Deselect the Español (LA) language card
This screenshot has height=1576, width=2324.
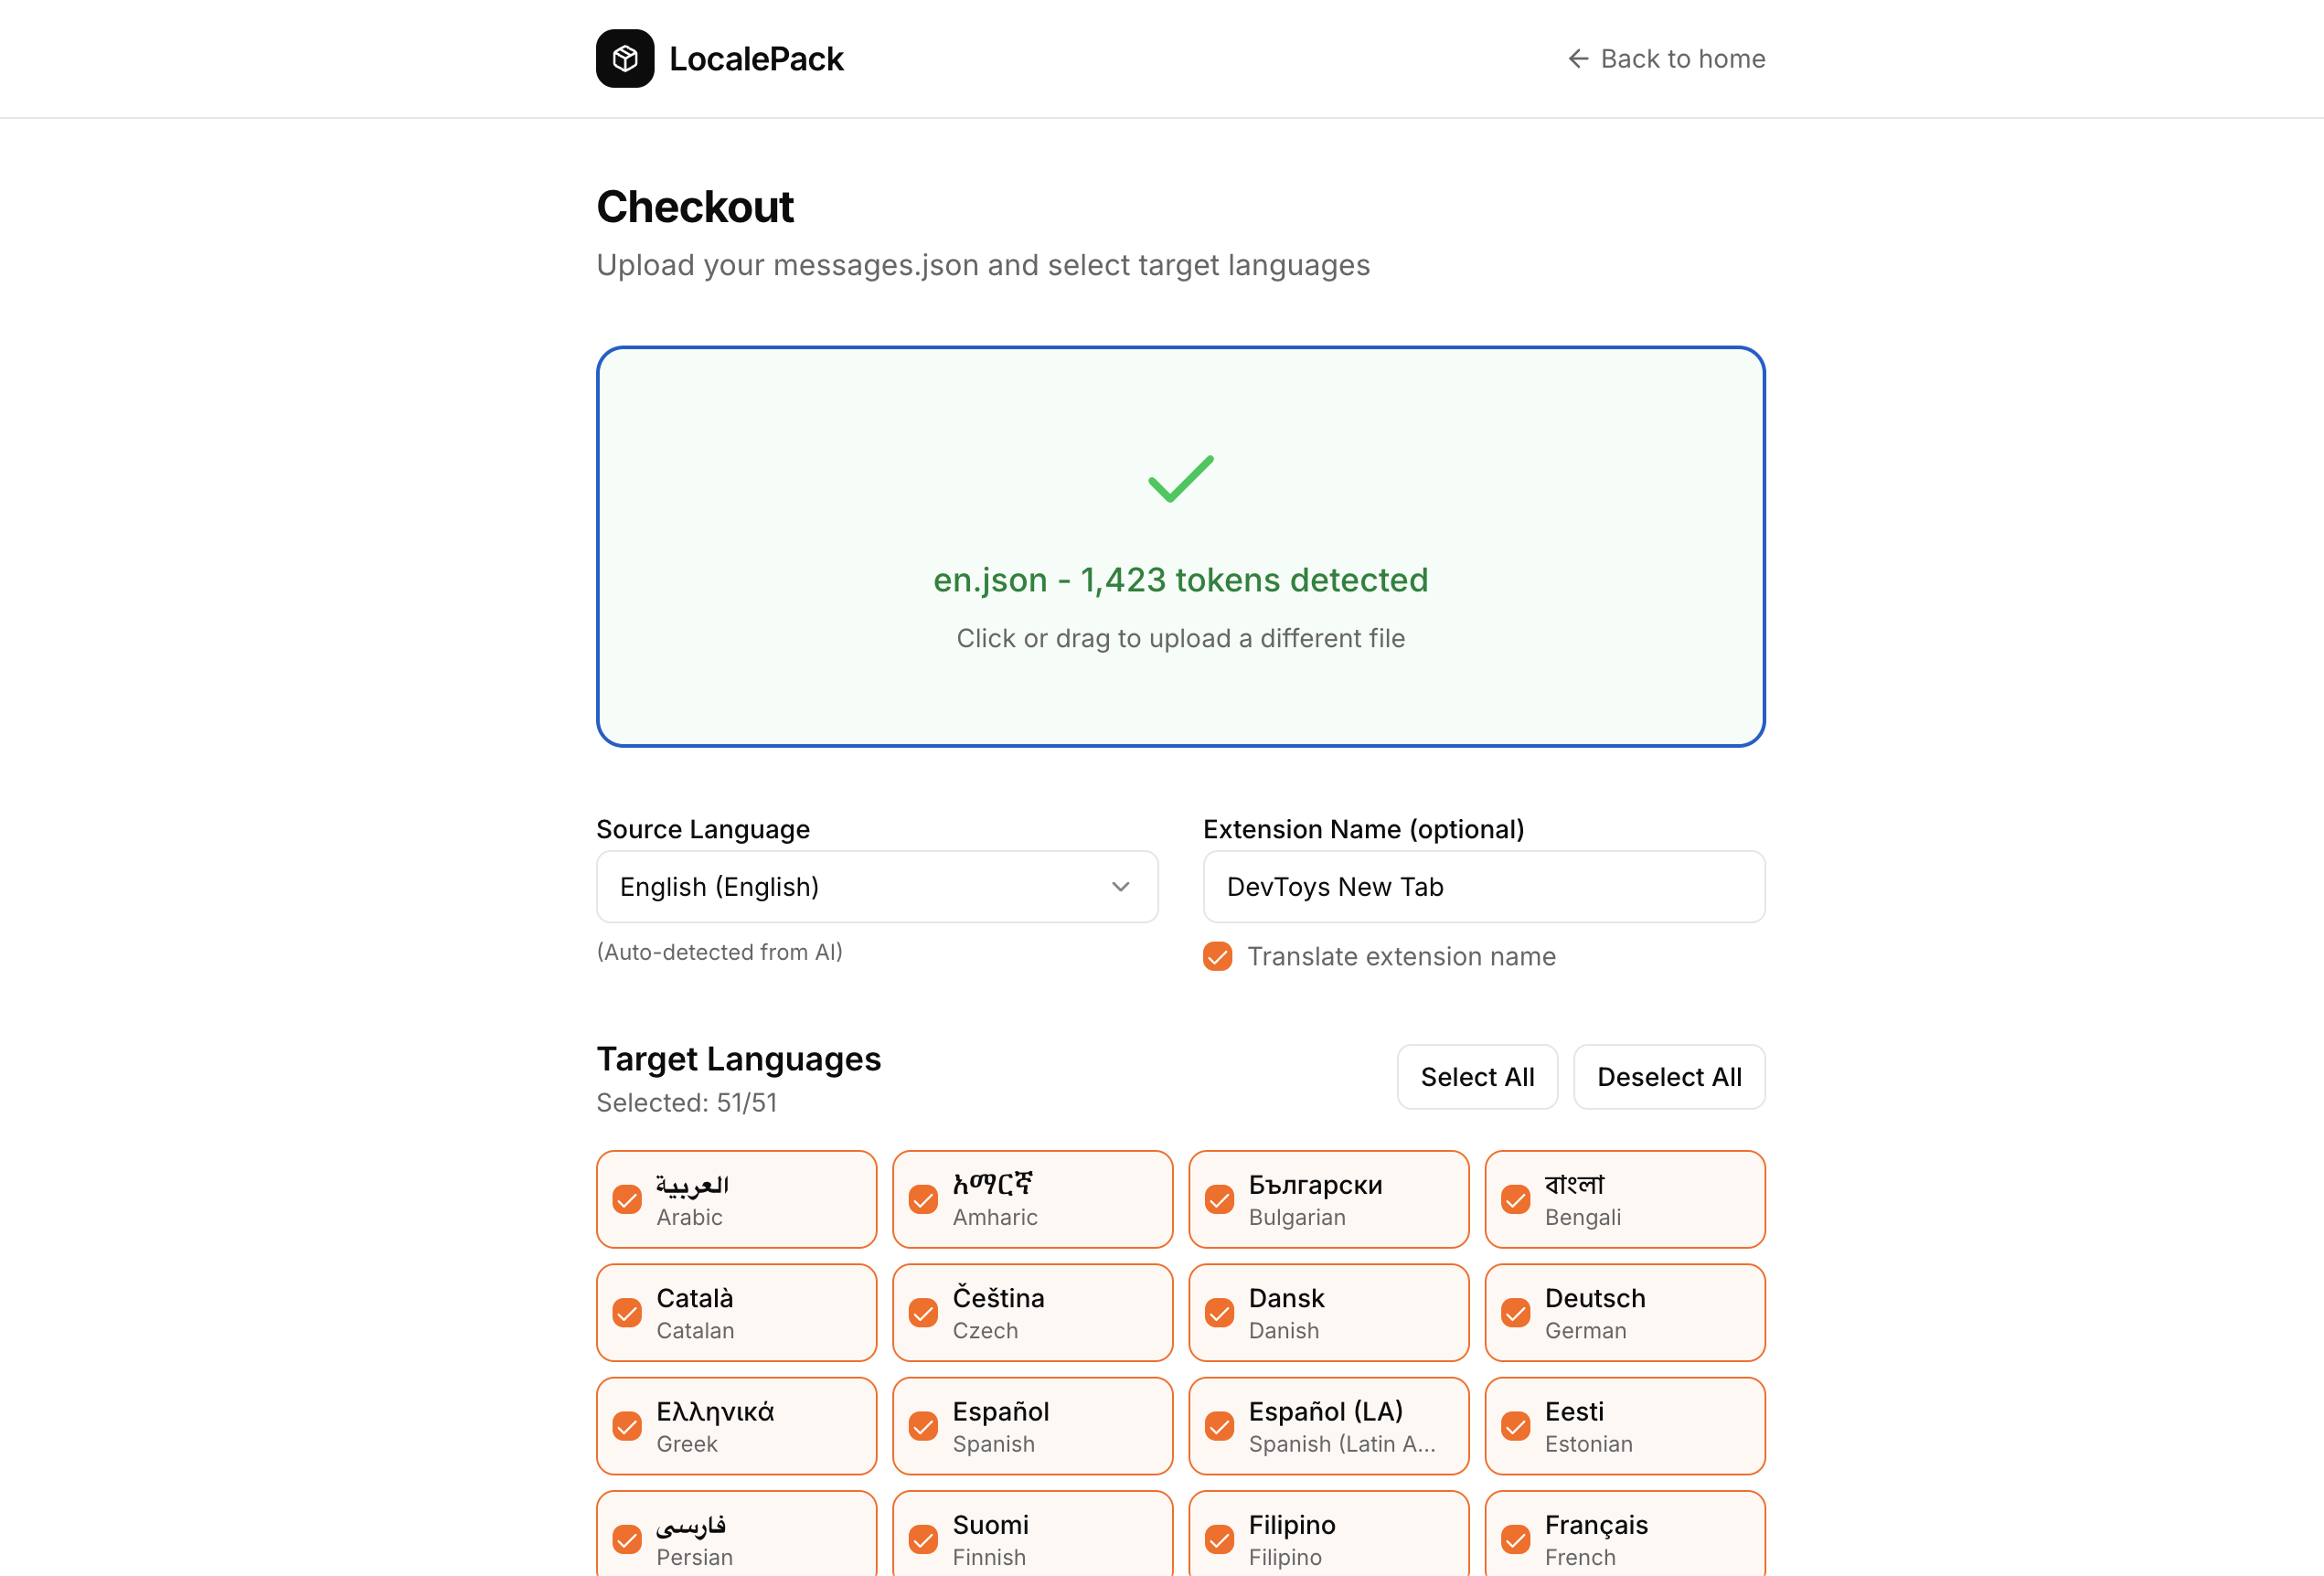click(x=1329, y=1426)
